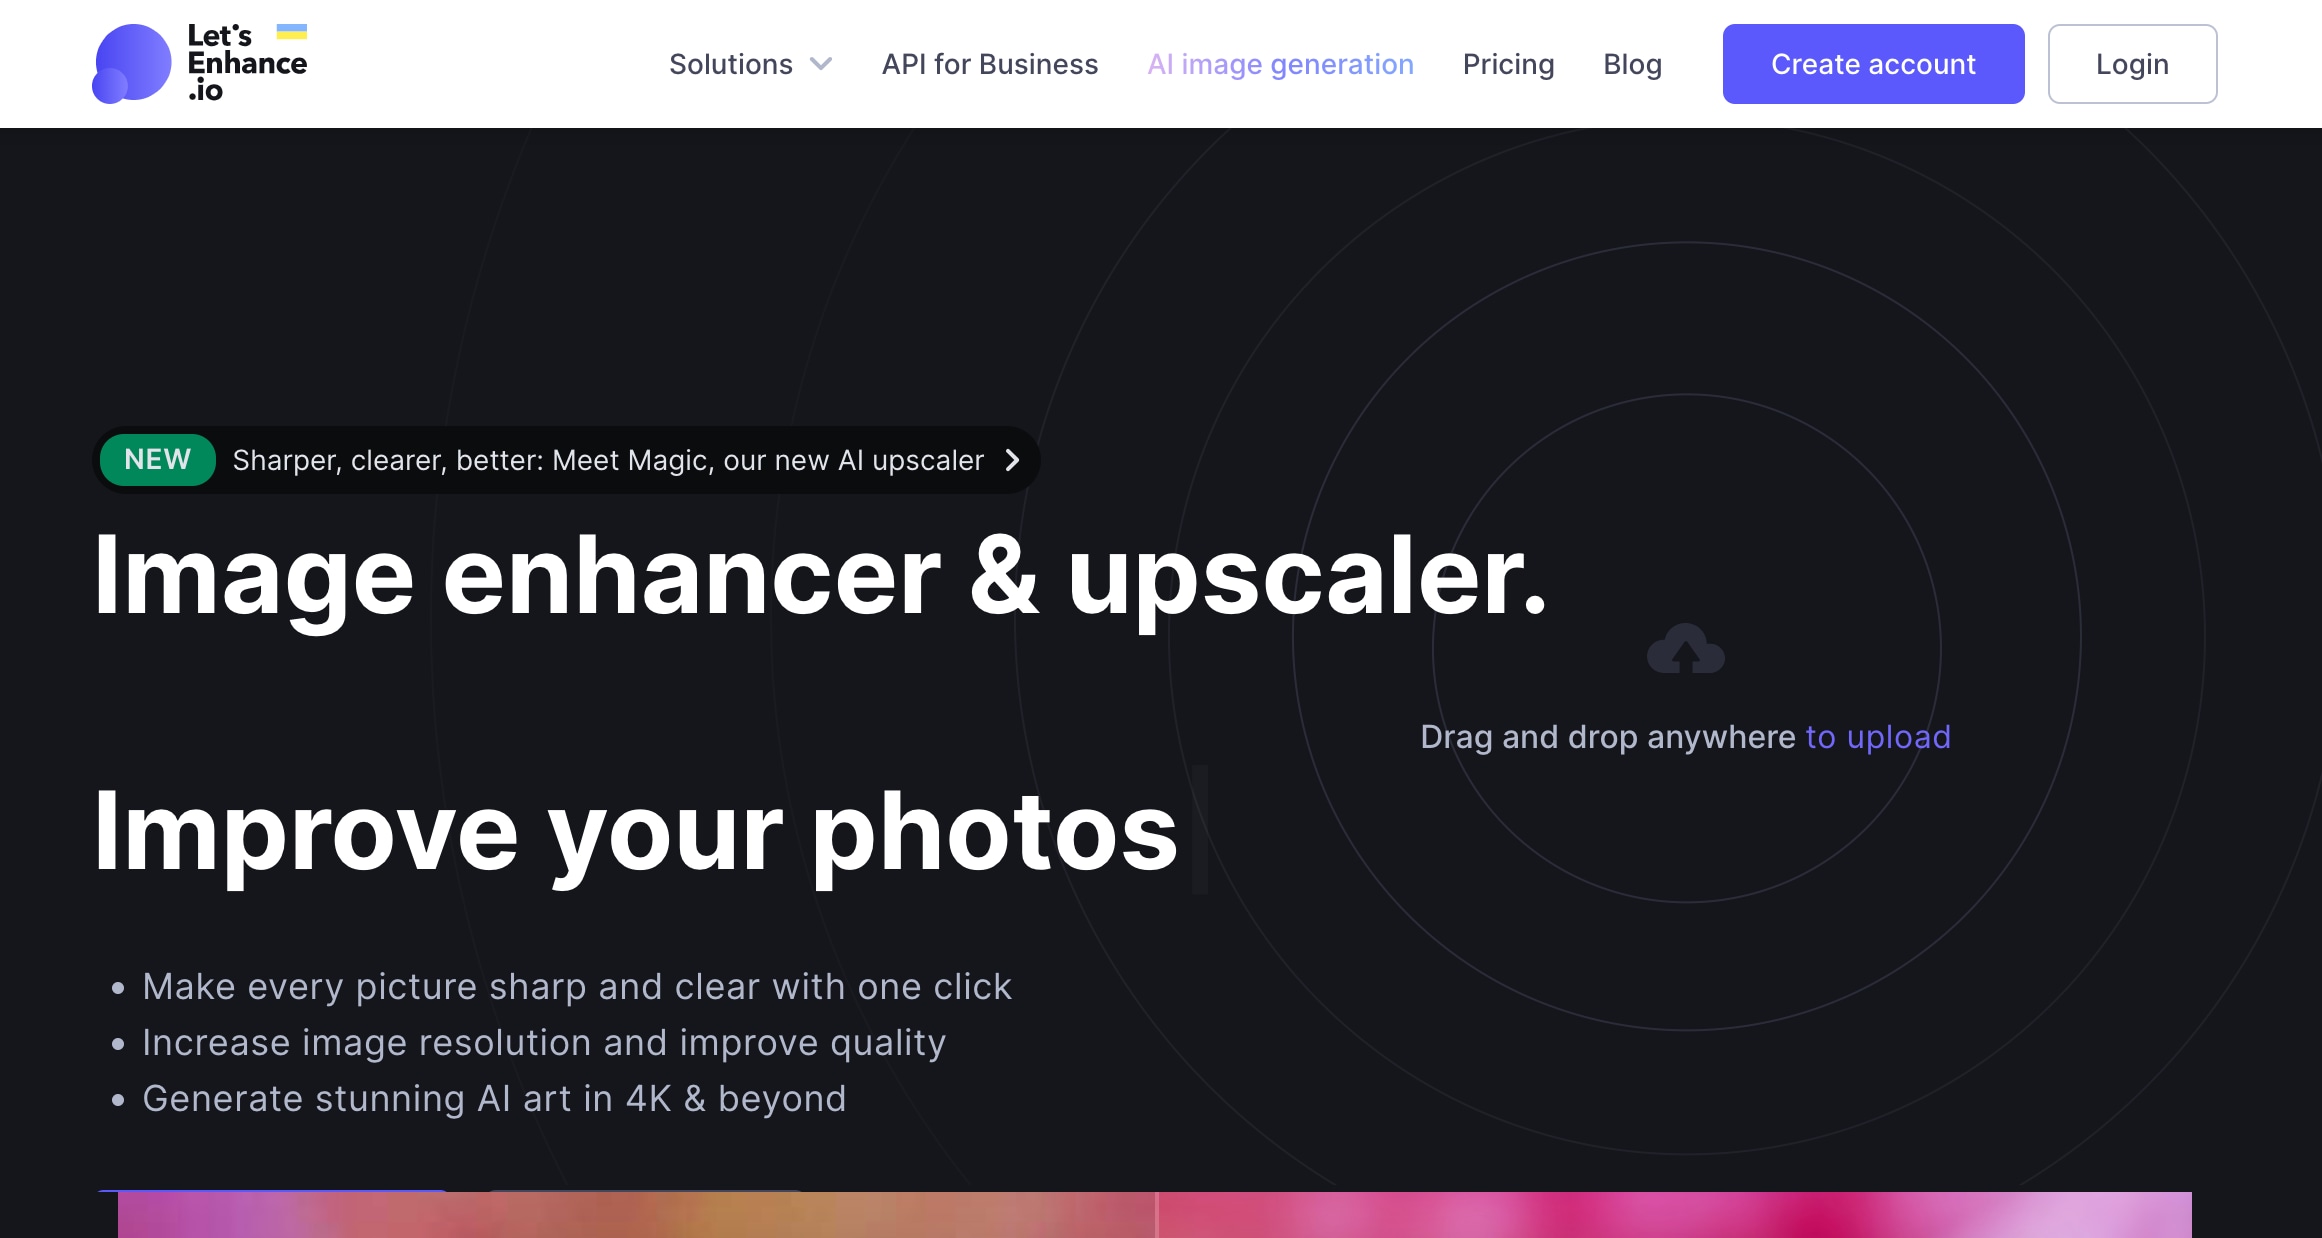
Task: Click the Blog navigation tab
Action: pyautogui.click(x=1632, y=63)
